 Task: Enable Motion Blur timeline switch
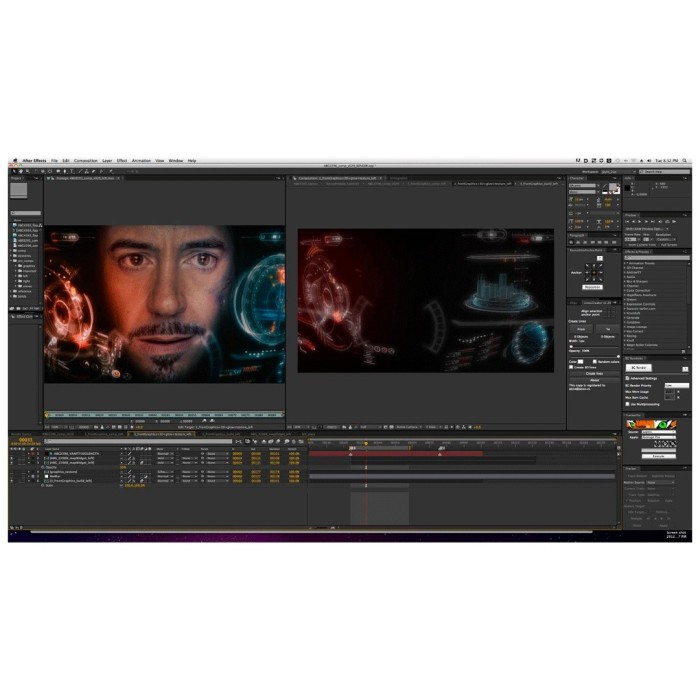click(x=278, y=442)
